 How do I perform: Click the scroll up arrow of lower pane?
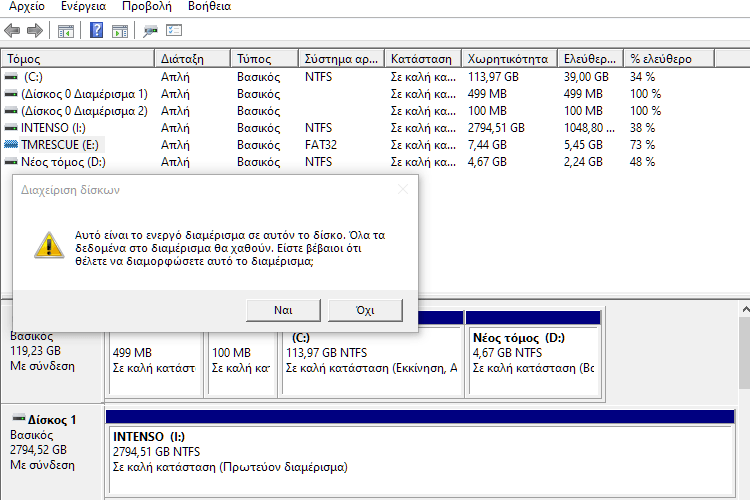(745, 310)
